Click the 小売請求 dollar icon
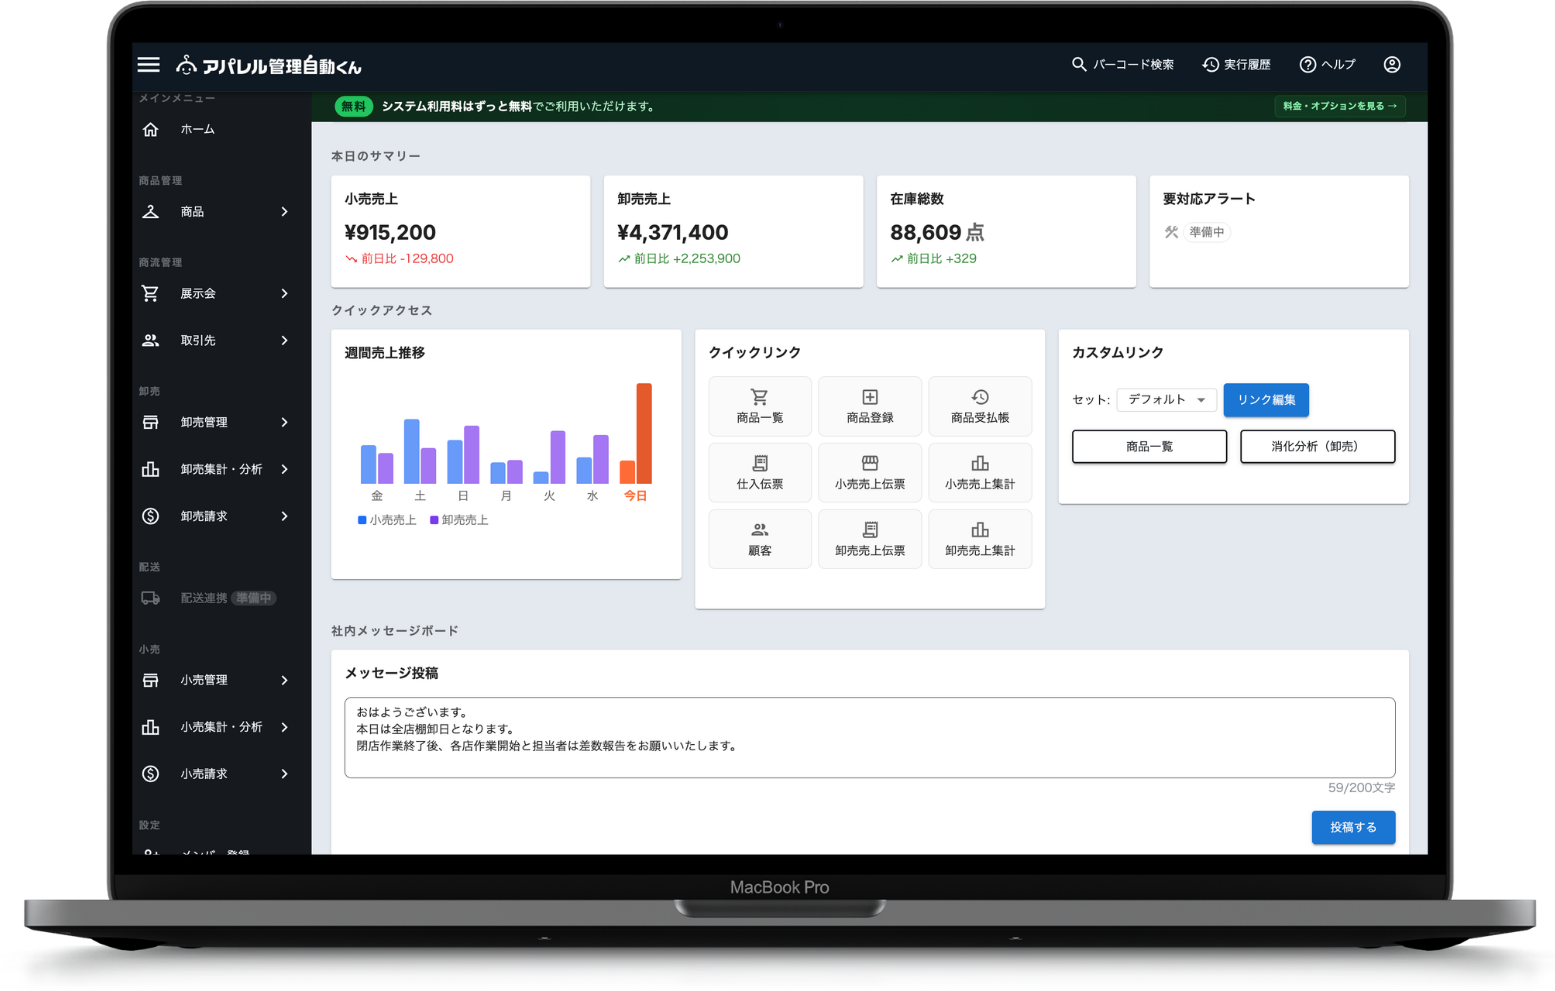1555x991 pixels. tap(151, 775)
